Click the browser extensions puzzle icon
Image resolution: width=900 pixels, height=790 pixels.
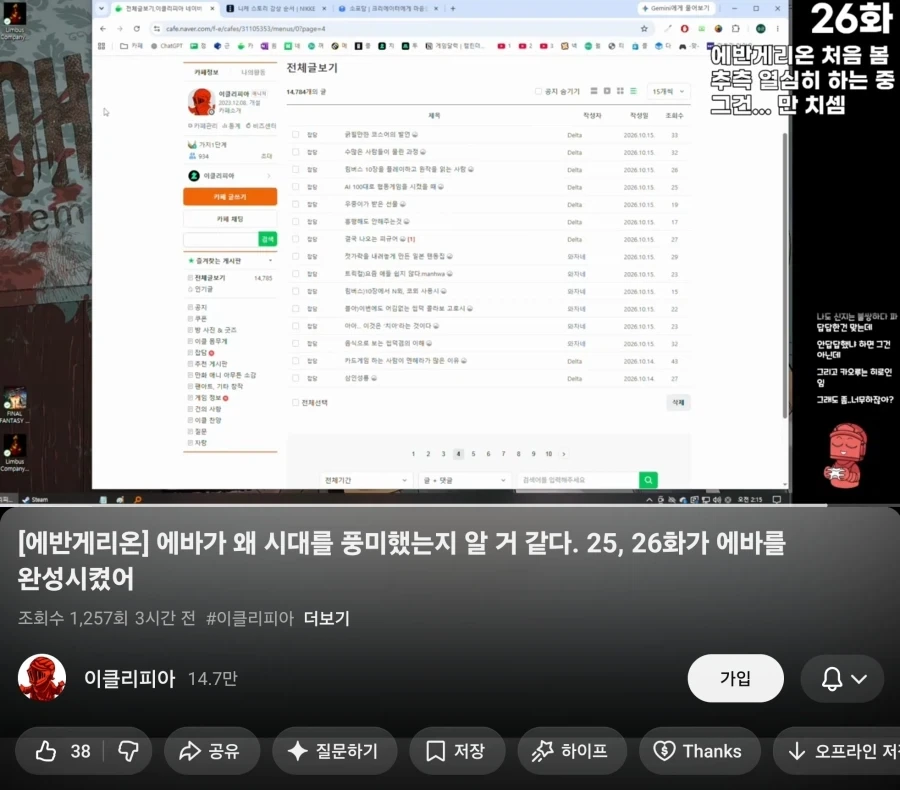735,28
